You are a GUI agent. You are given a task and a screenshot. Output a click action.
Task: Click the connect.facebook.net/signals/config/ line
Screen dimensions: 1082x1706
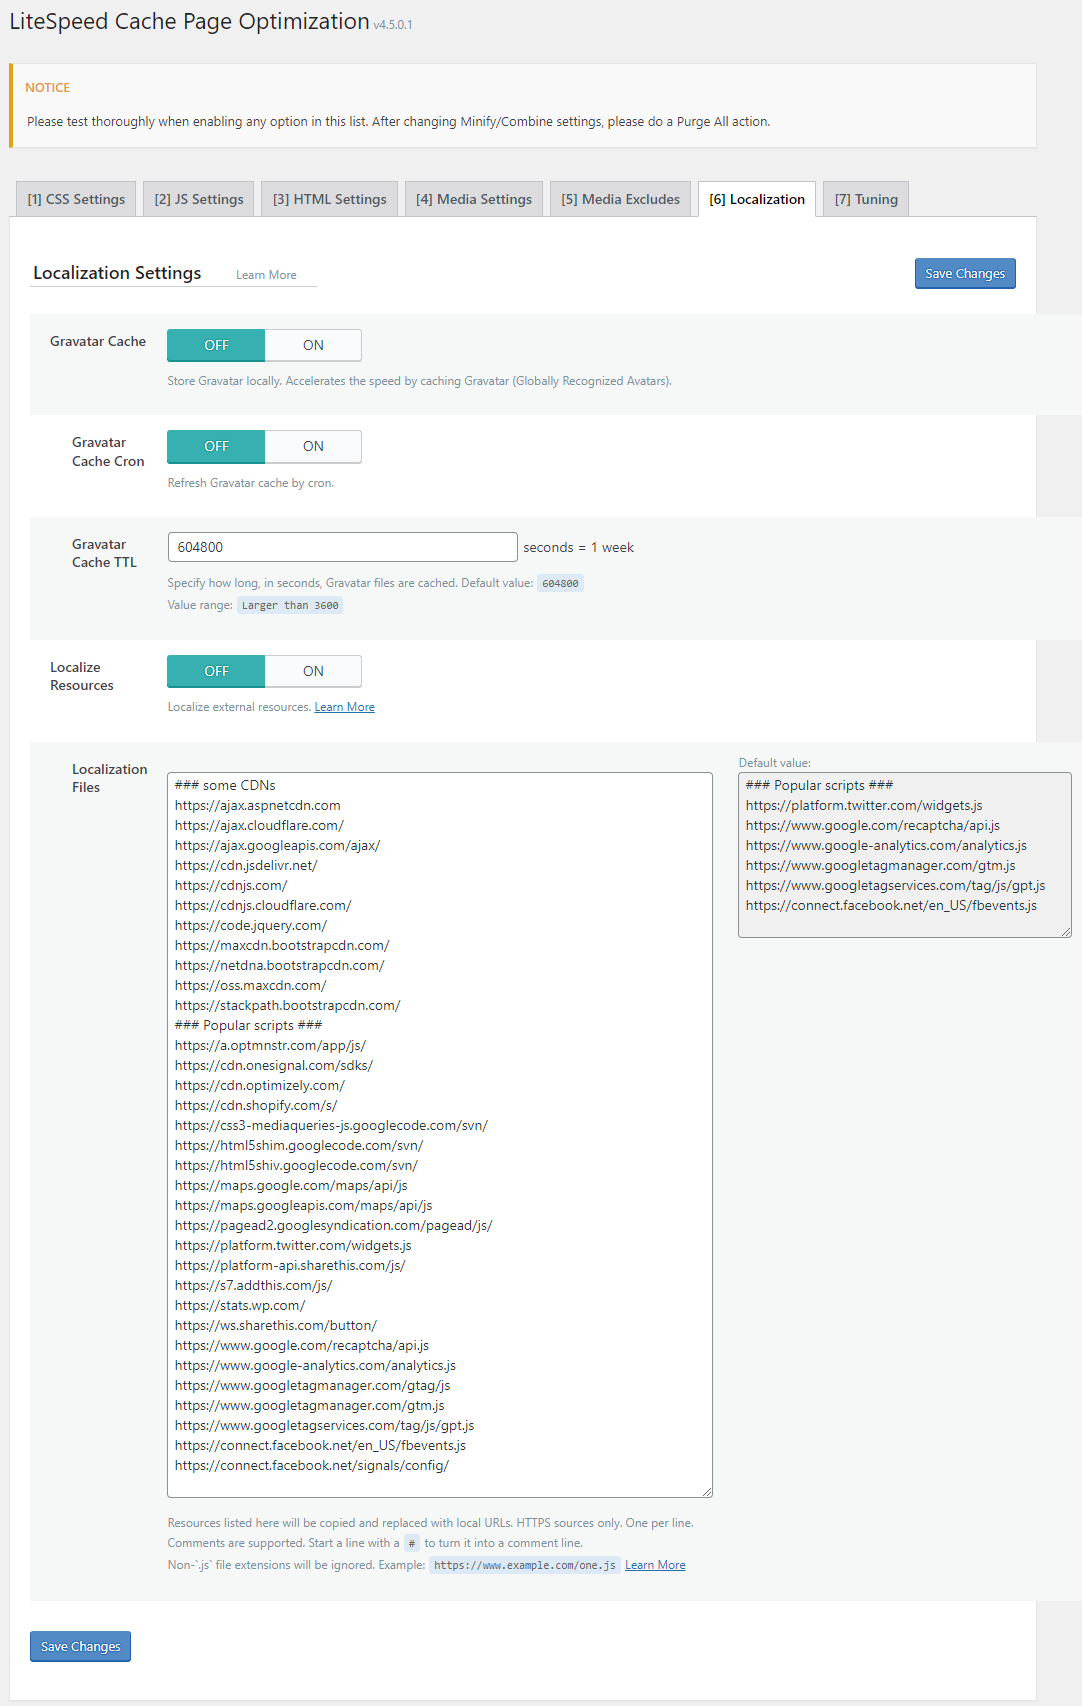[x=312, y=1465]
